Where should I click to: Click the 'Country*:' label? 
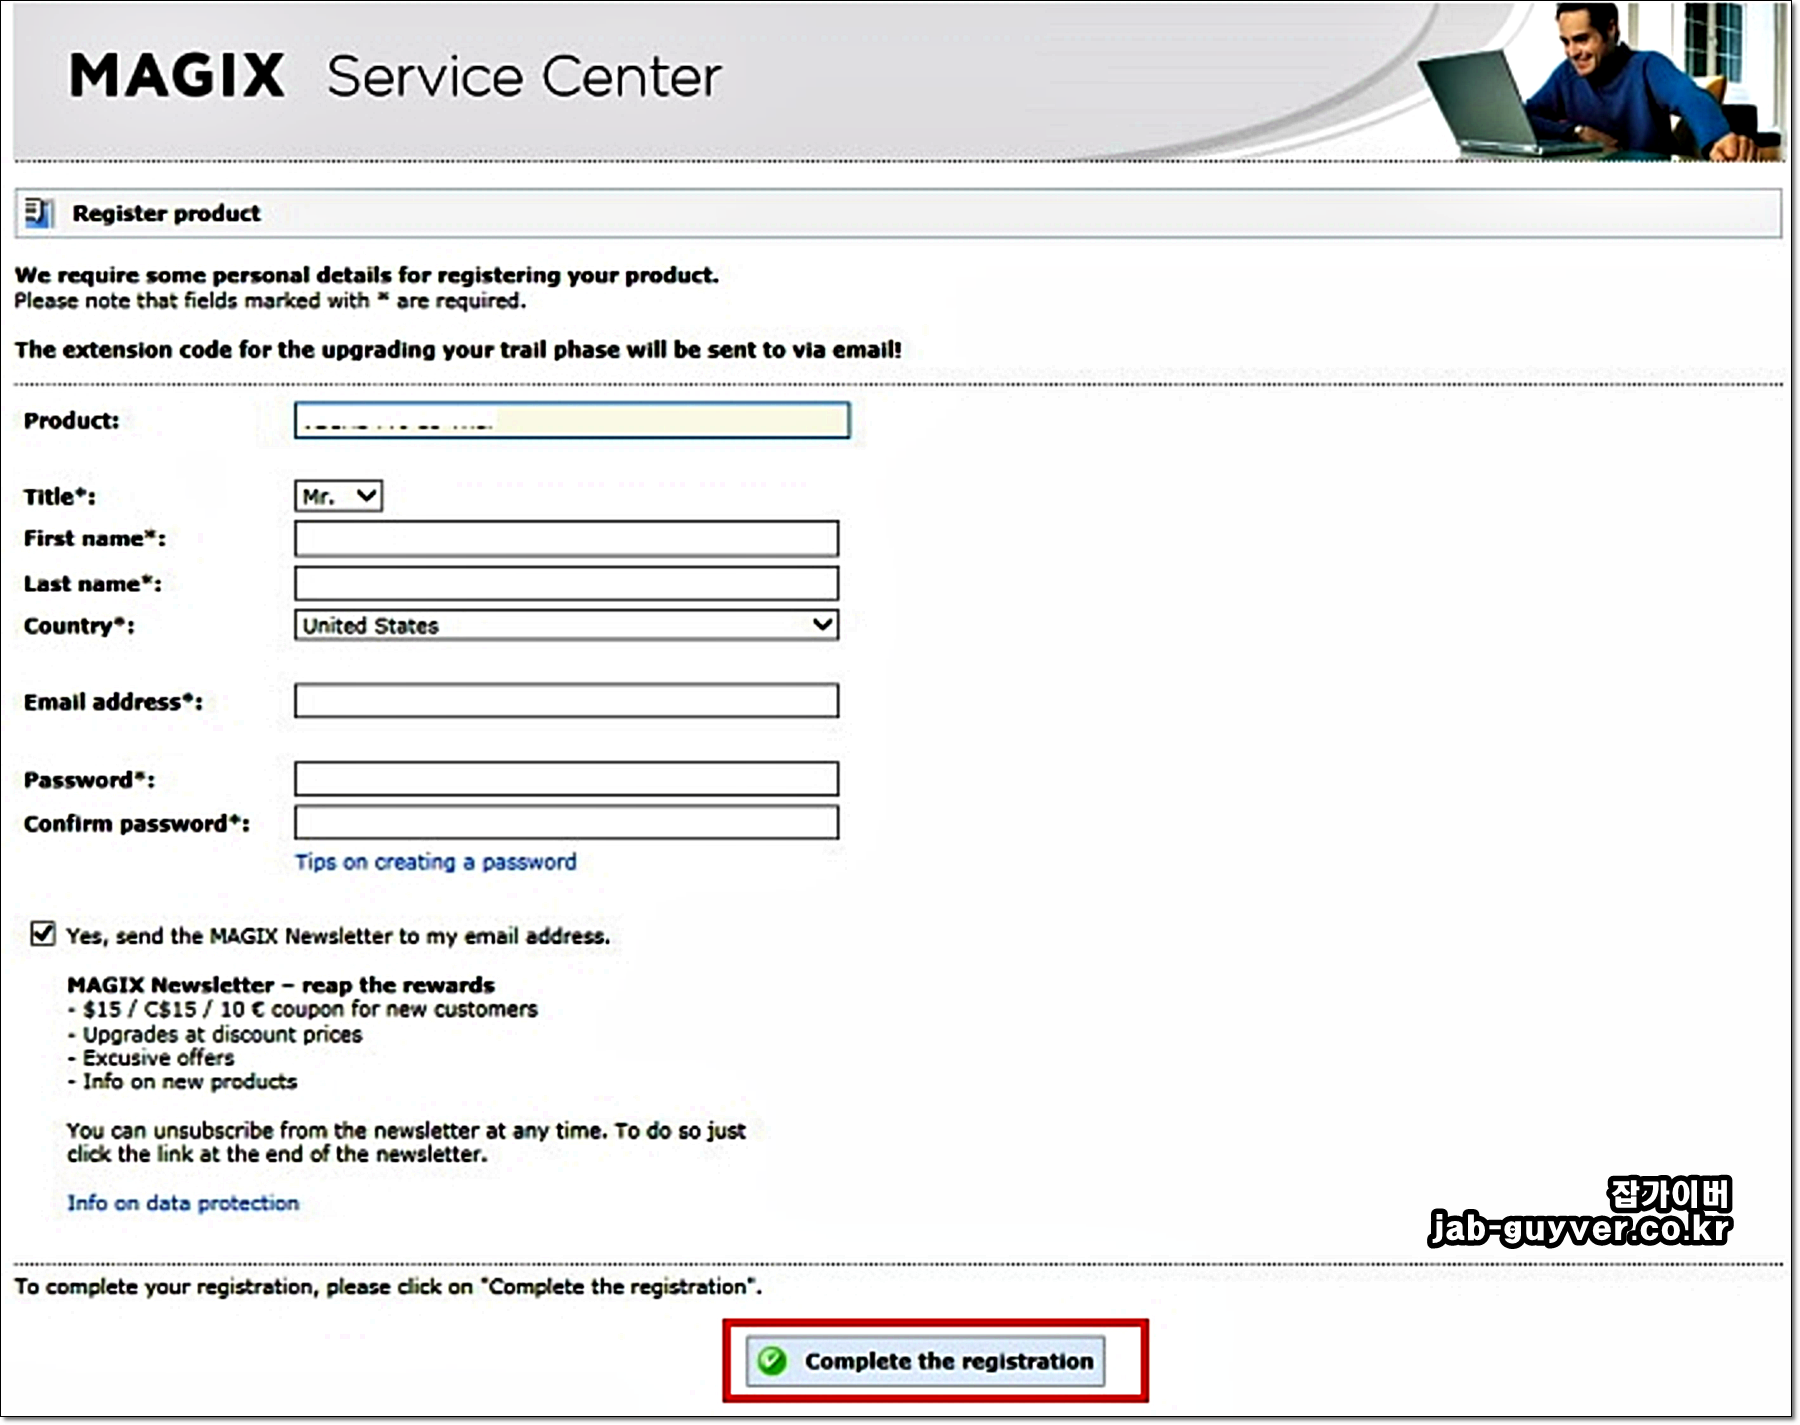pyautogui.click(x=79, y=626)
